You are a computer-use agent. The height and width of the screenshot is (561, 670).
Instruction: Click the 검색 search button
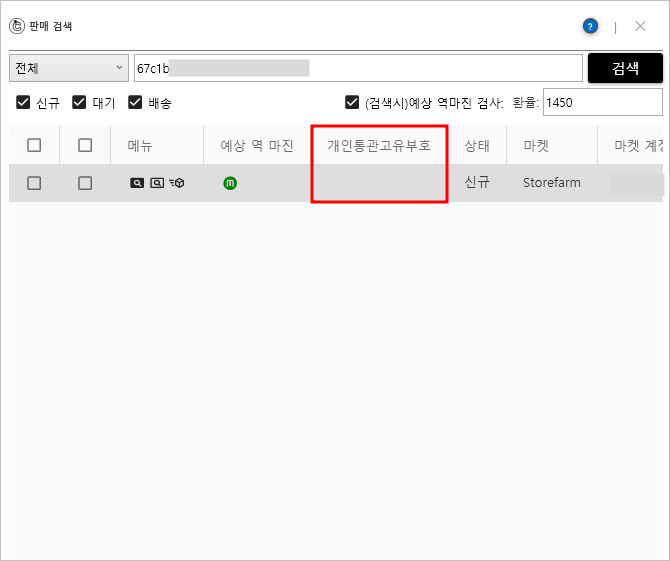click(625, 68)
